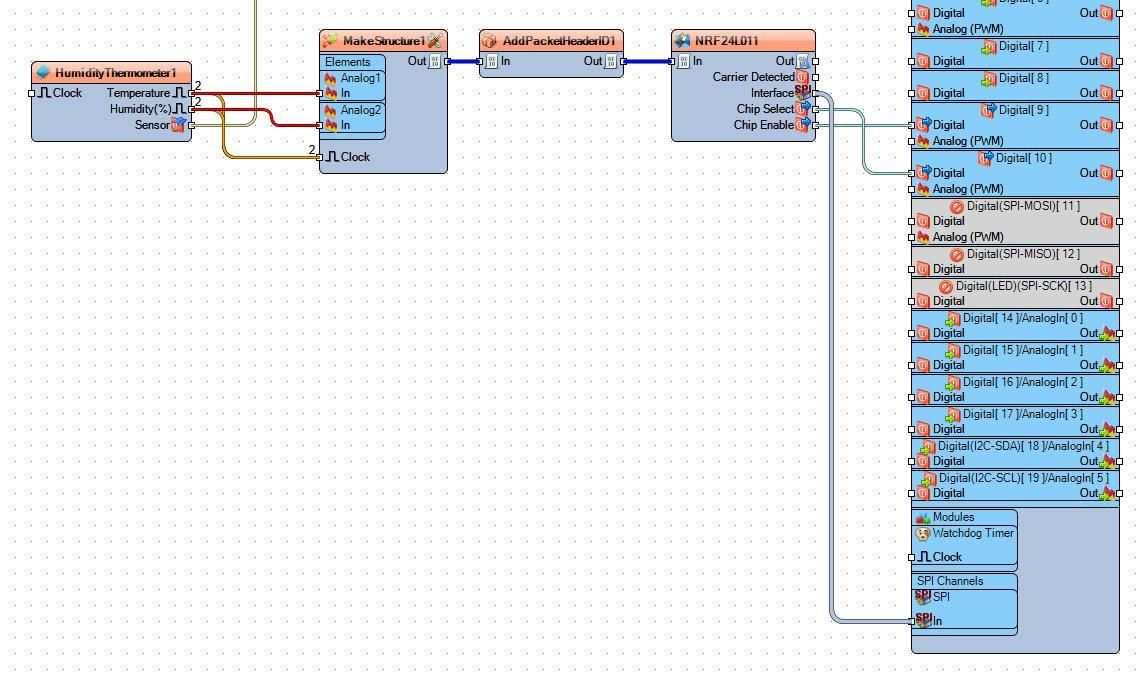This screenshot has width=1140, height=673.
Task: Open MakeStructure1 elements editor wrench icon
Action: coord(435,41)
